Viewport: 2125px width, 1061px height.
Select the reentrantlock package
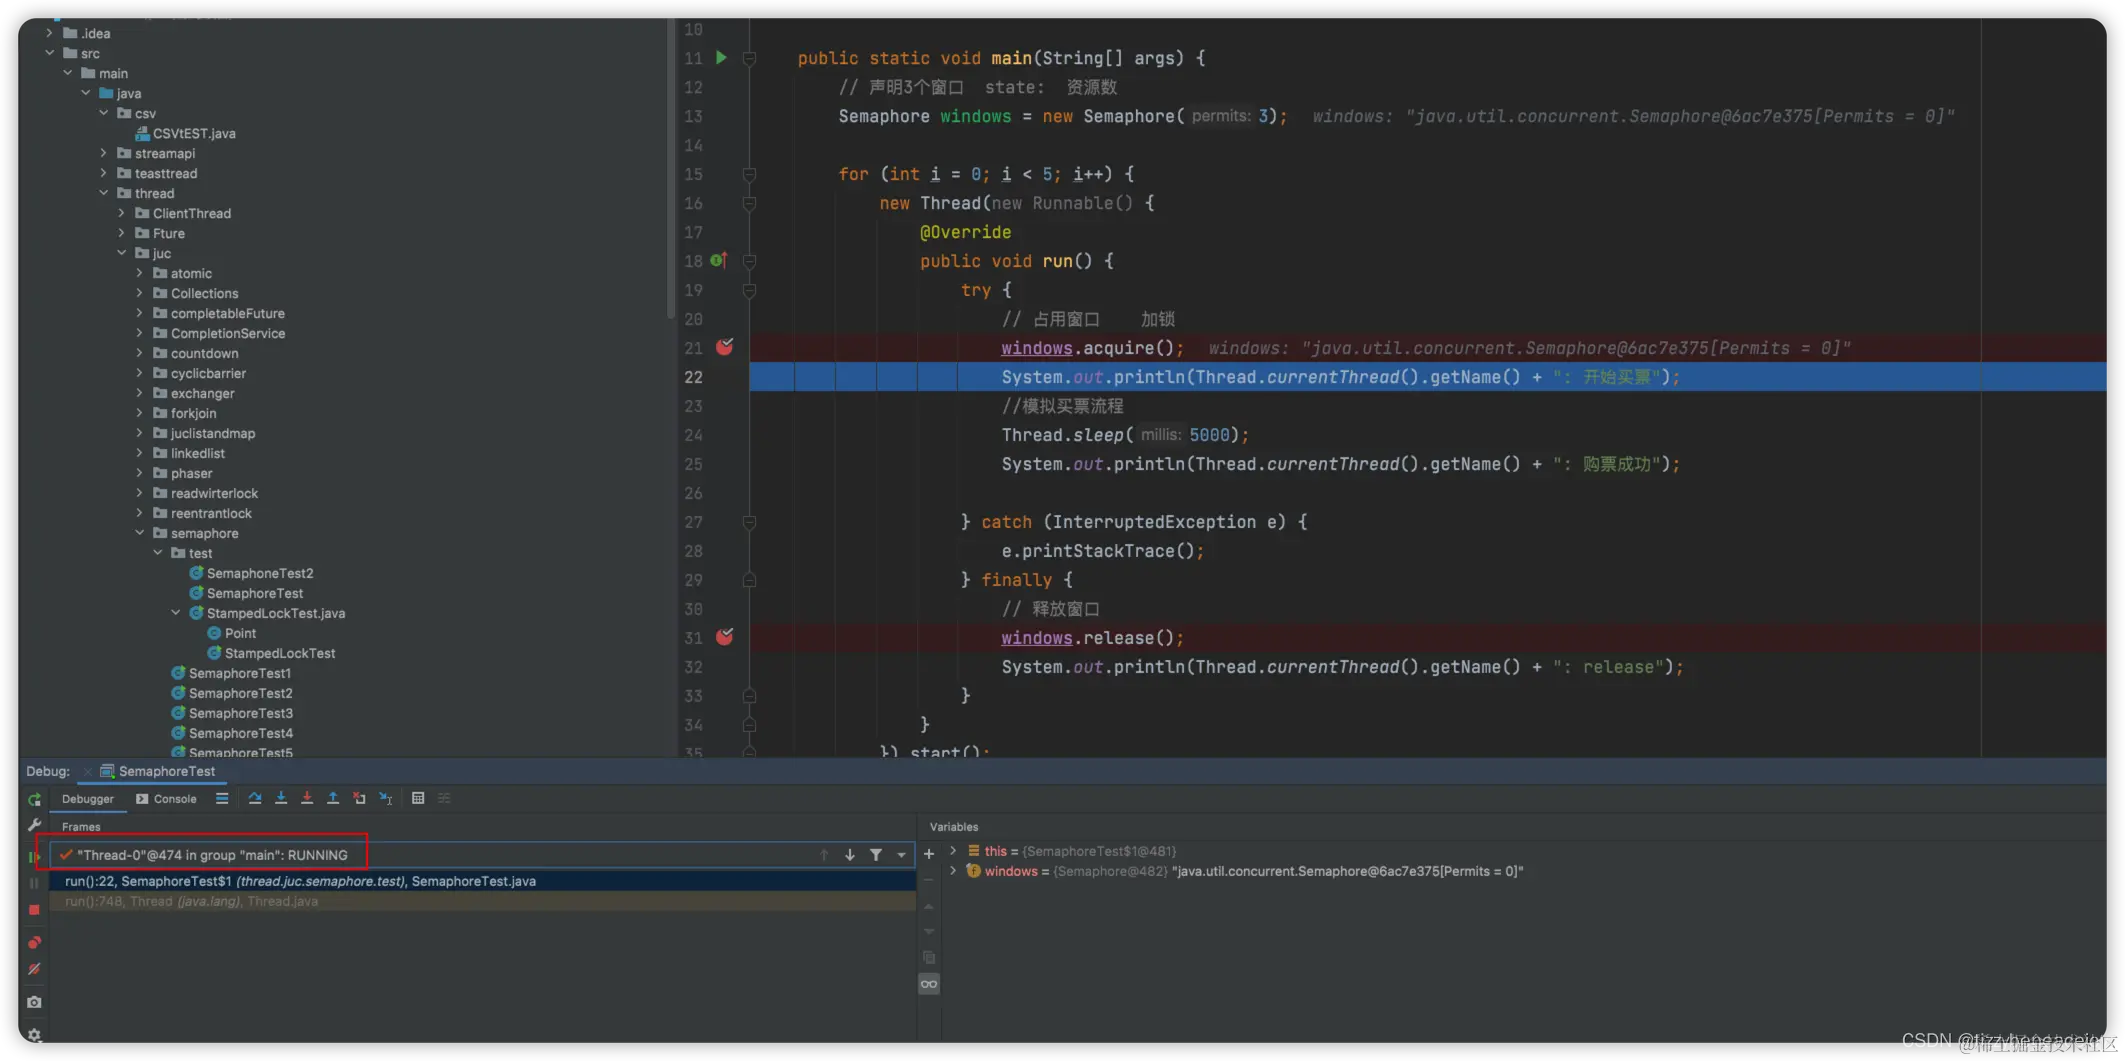point(202,513)
